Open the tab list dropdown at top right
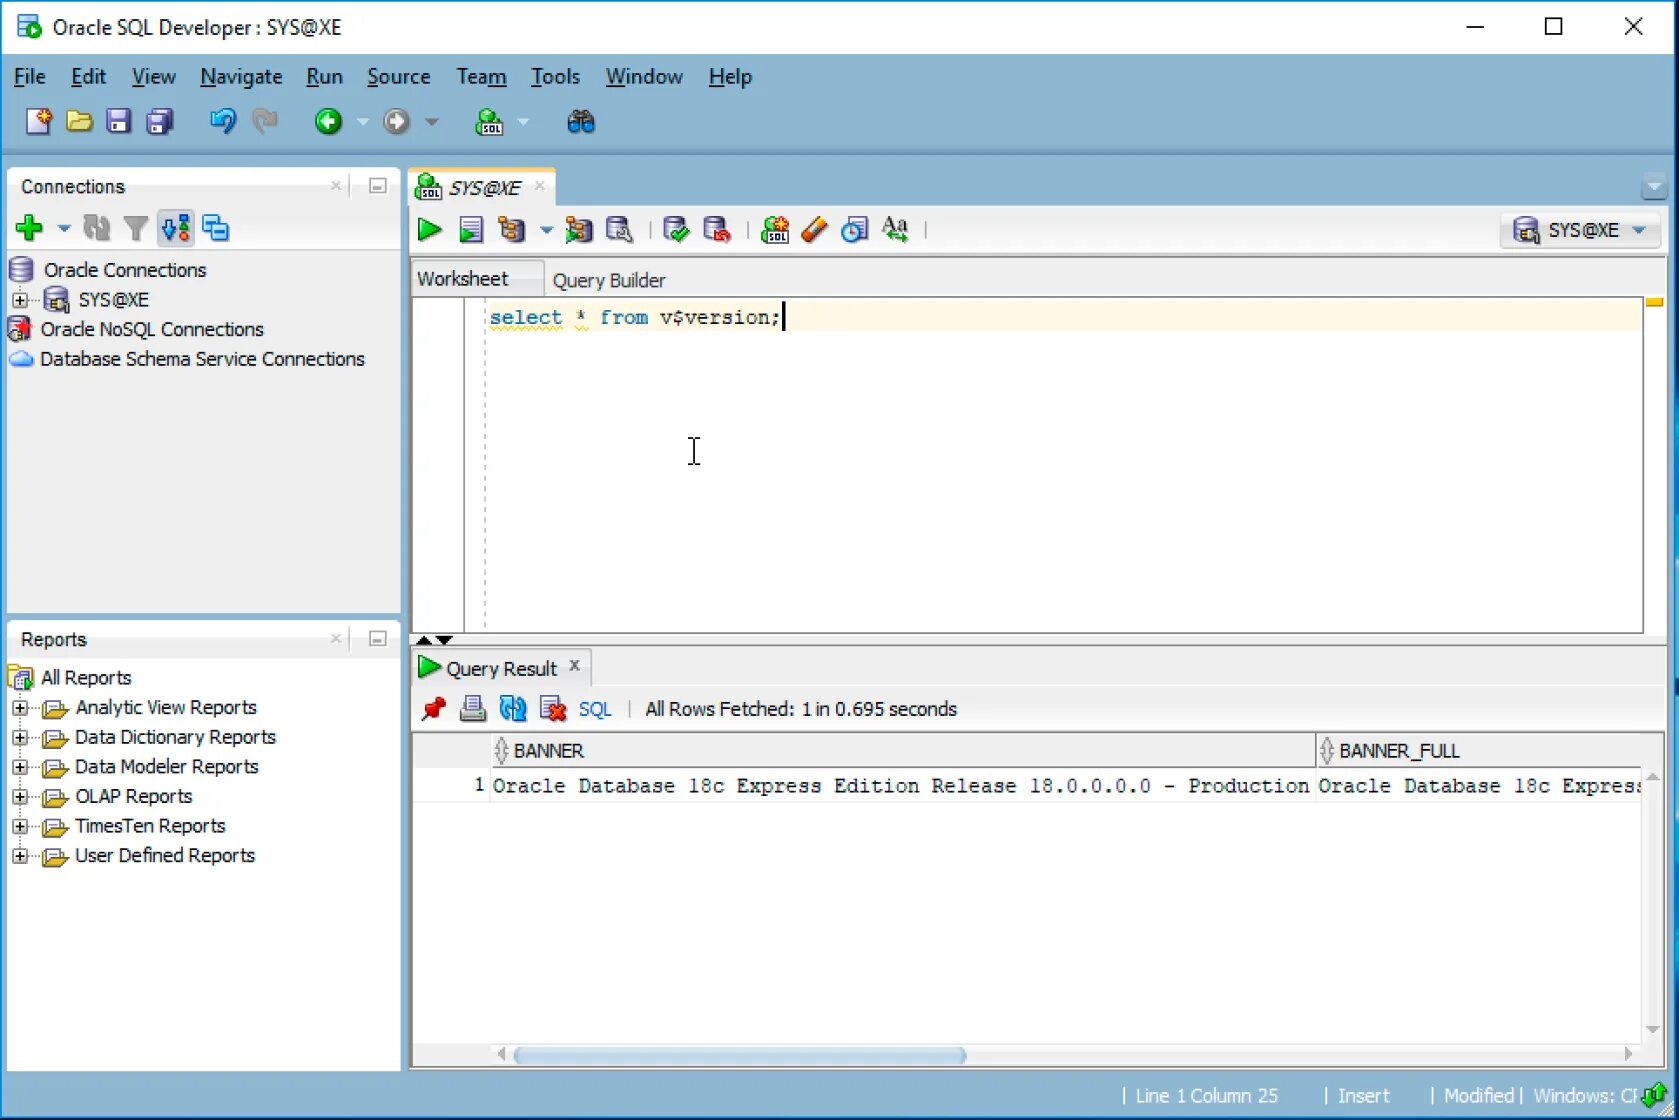Viewport: 1679px width, 1120px height. click(x=1654, y=186)
